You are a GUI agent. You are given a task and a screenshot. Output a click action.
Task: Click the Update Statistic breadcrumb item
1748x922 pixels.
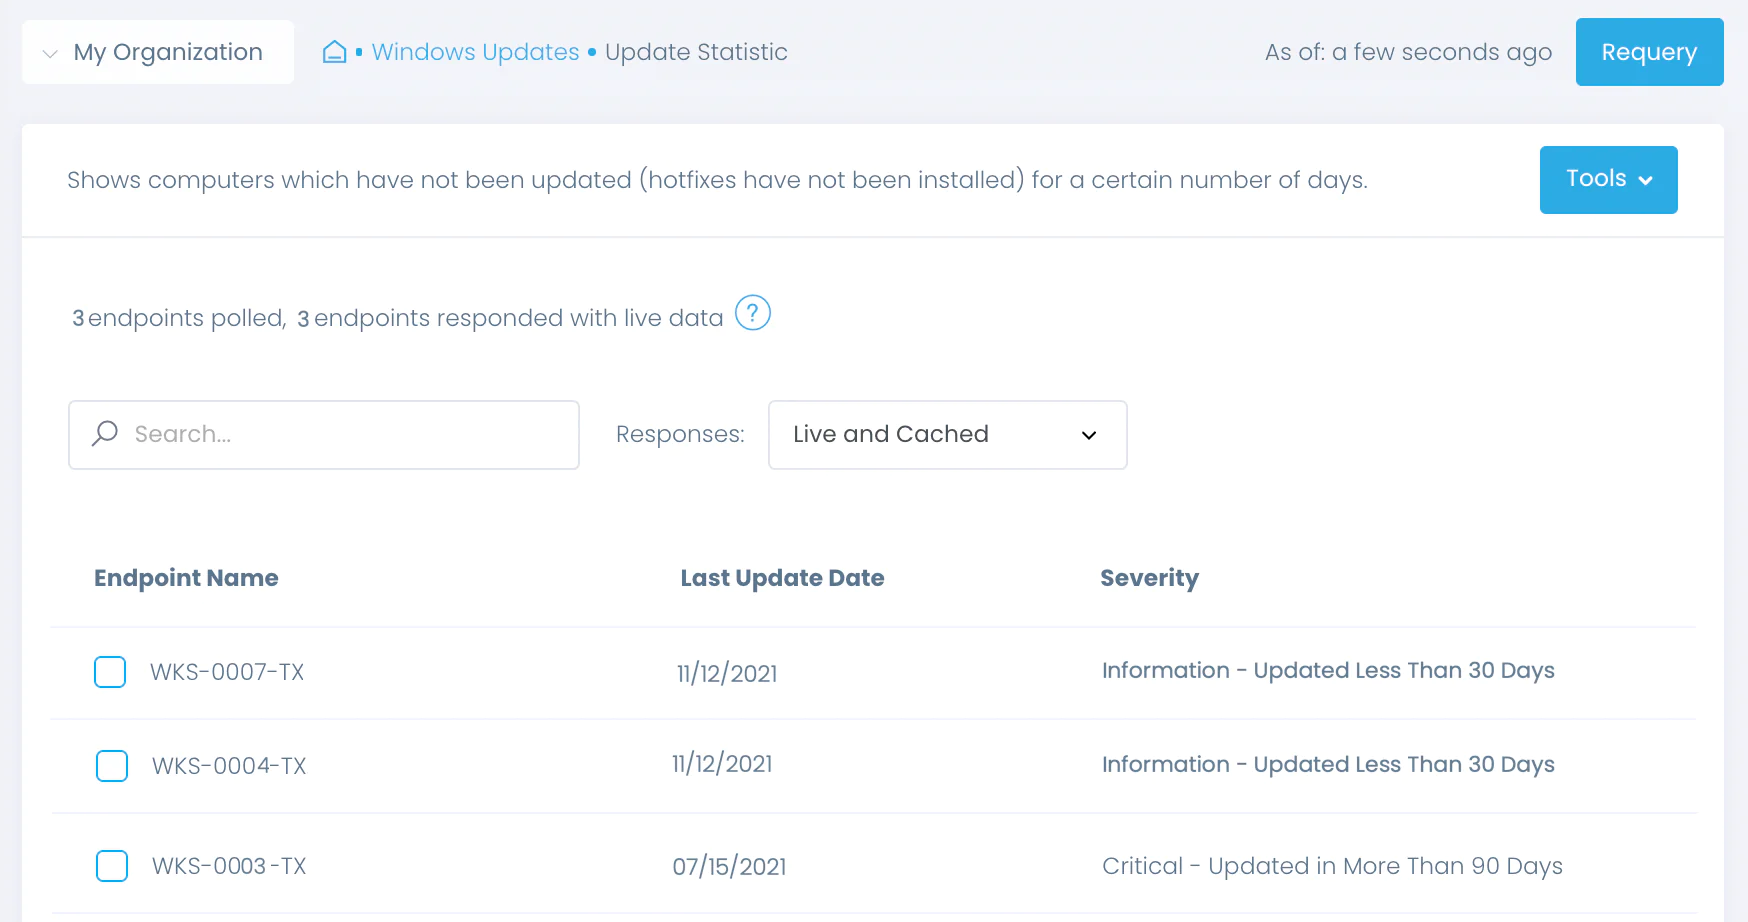point(696,51)
